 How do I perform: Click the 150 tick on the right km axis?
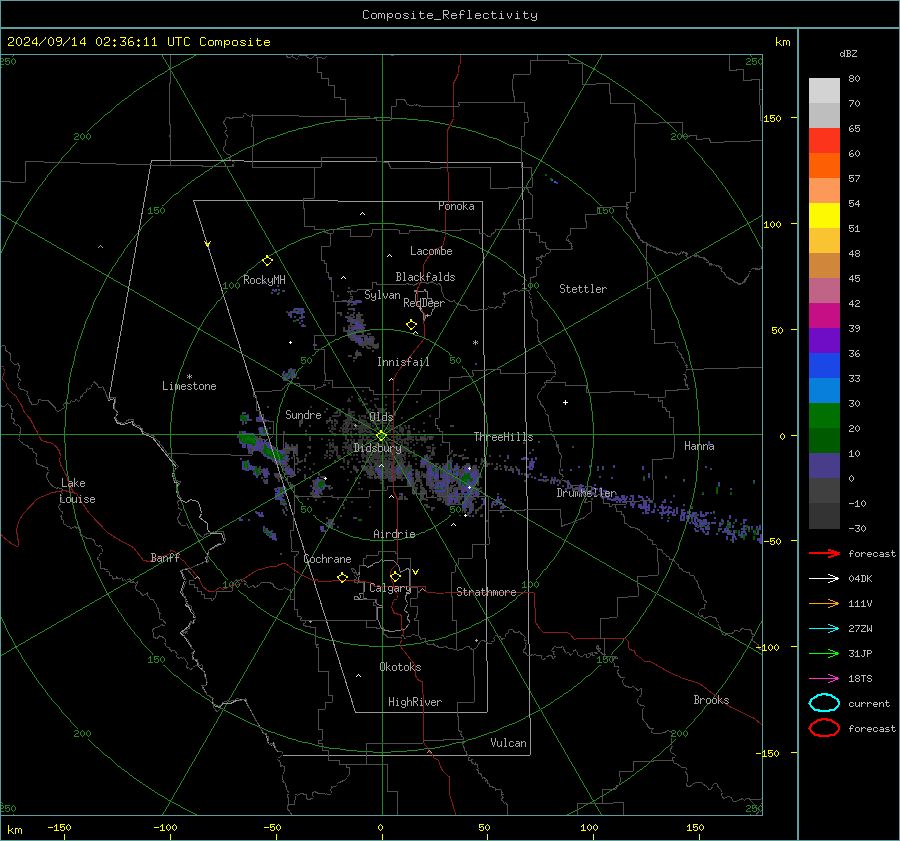[x=773, y=118]
